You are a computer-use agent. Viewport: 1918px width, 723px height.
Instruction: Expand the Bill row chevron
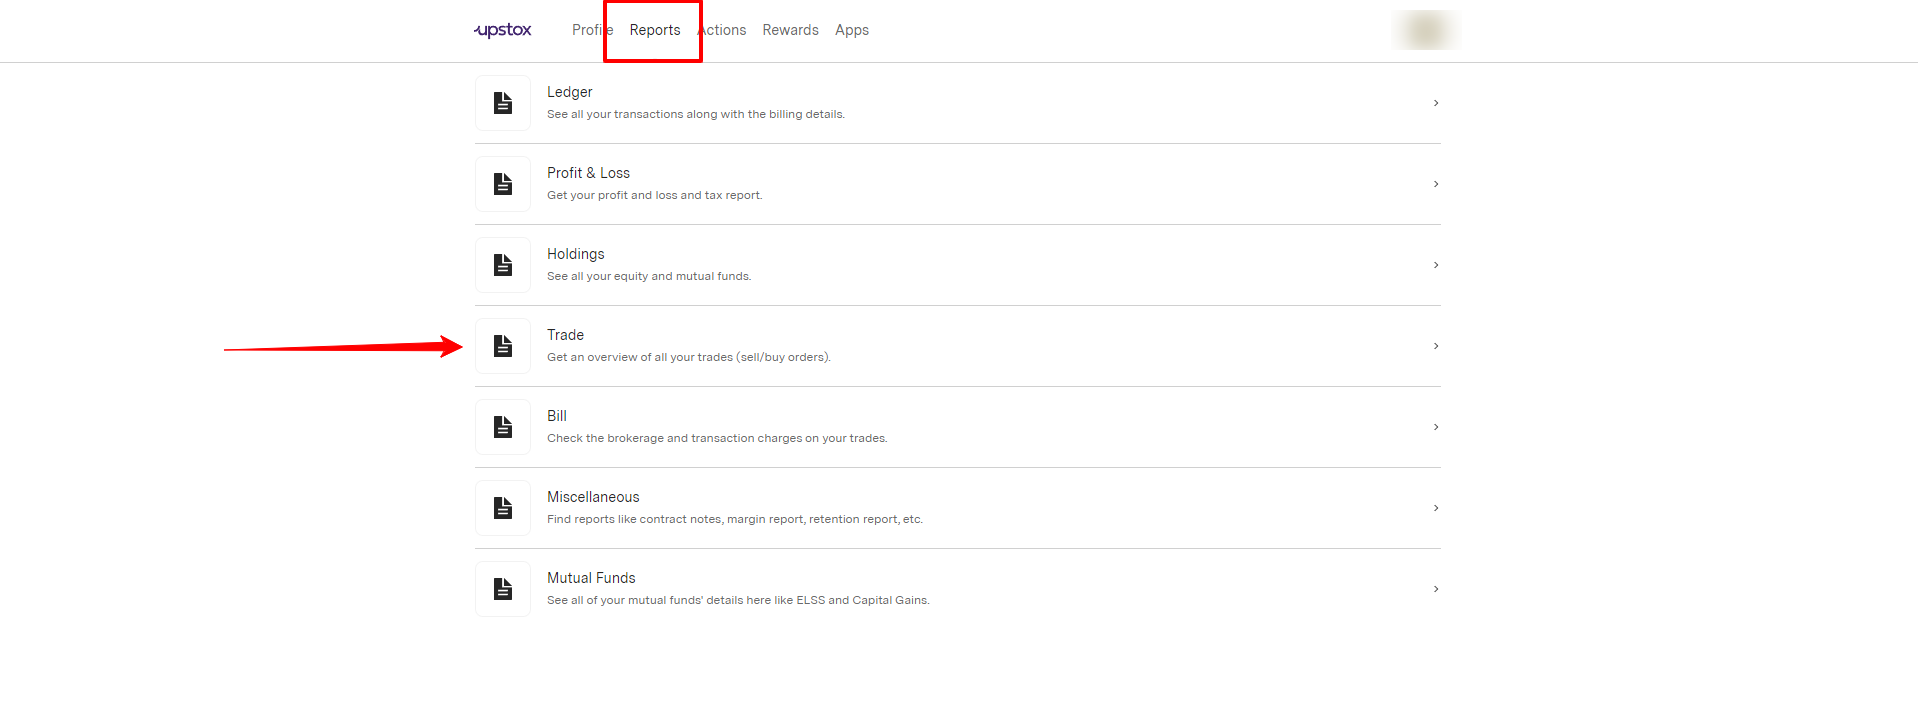(x=1435, y=427)
